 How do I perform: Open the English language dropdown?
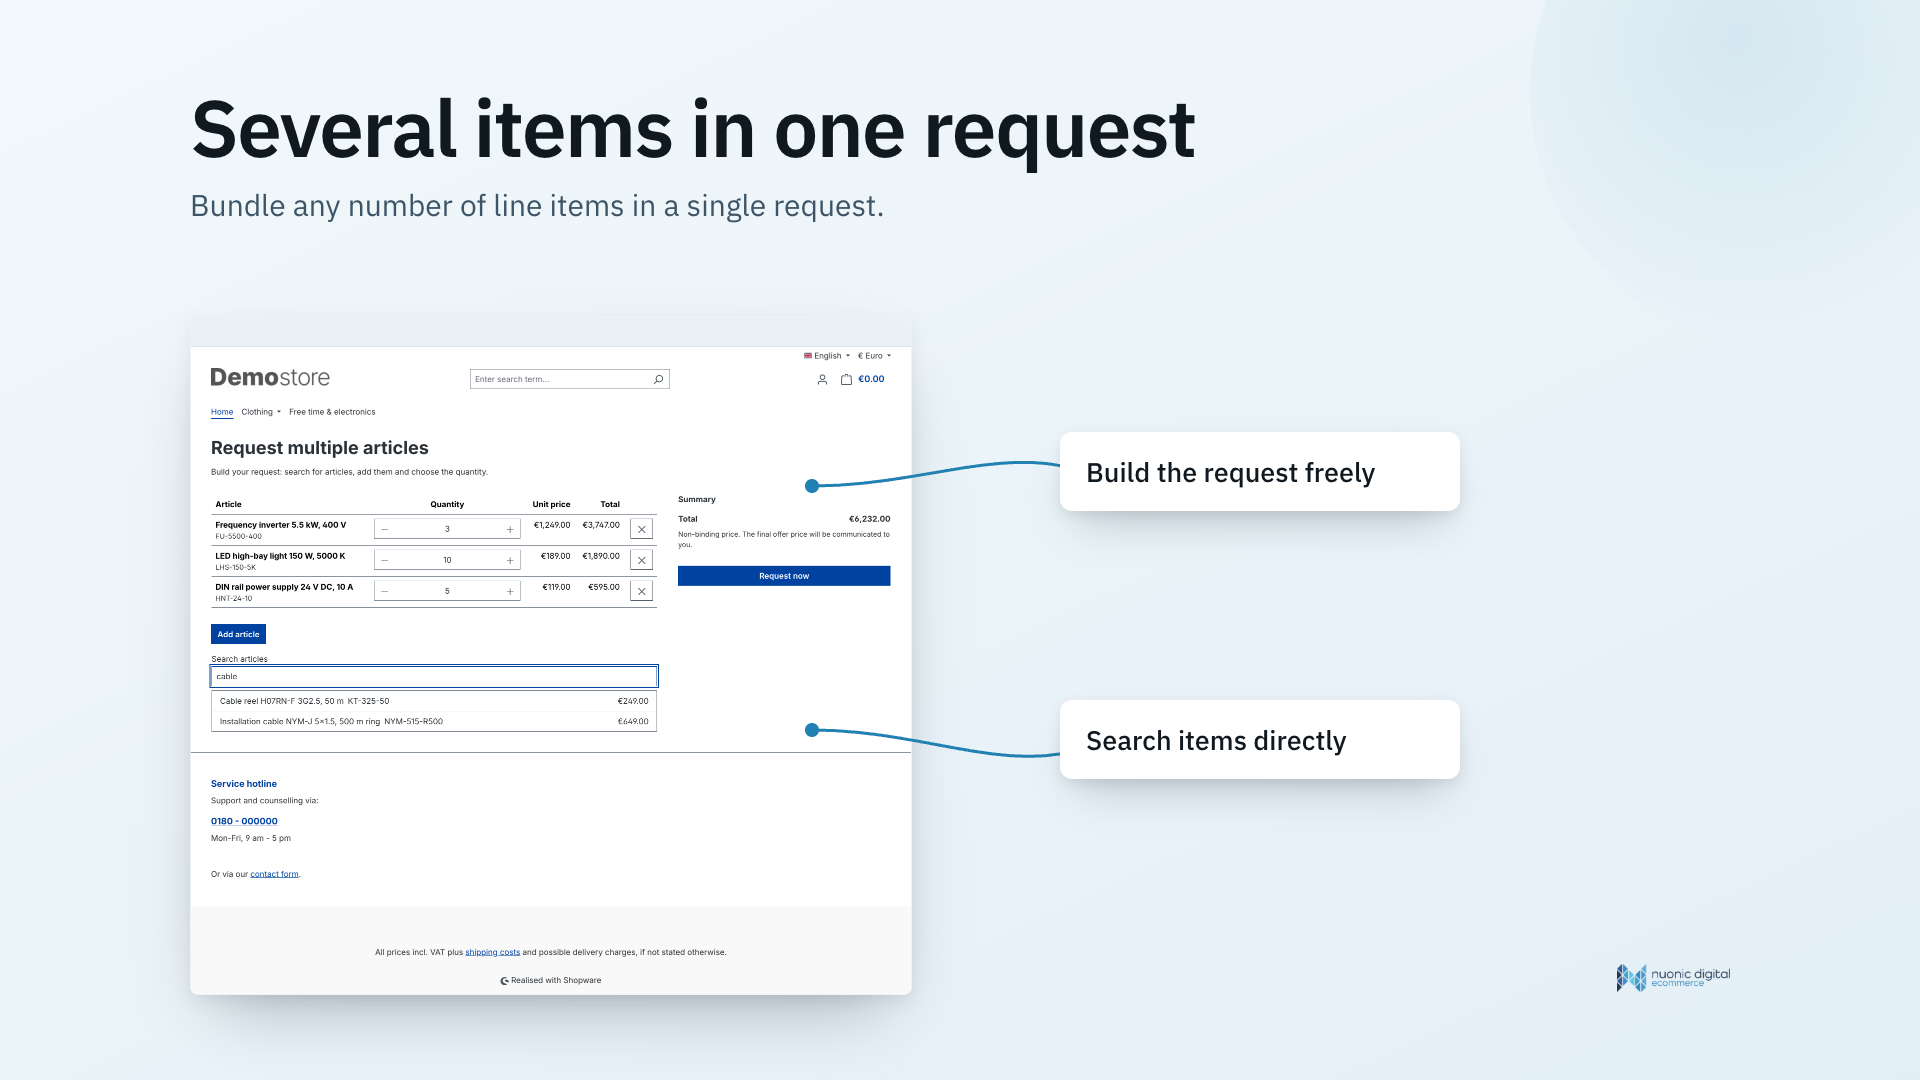pos(827,356)
